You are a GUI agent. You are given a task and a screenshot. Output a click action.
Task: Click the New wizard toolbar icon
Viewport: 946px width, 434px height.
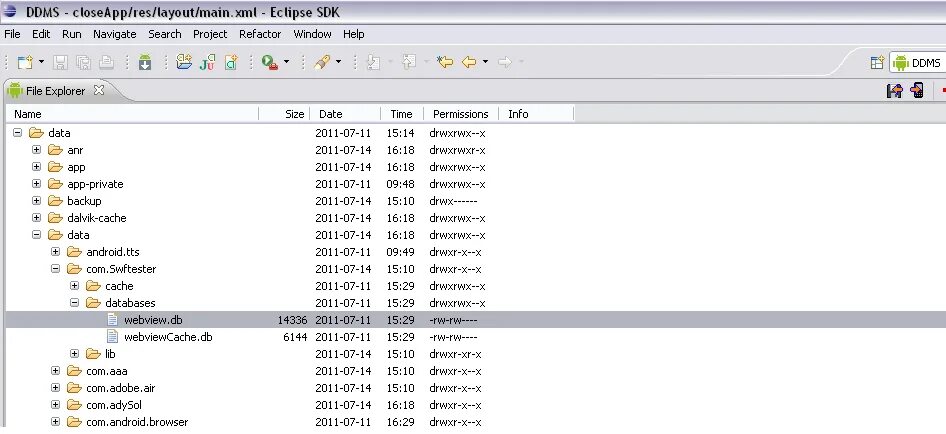(25, 62)
